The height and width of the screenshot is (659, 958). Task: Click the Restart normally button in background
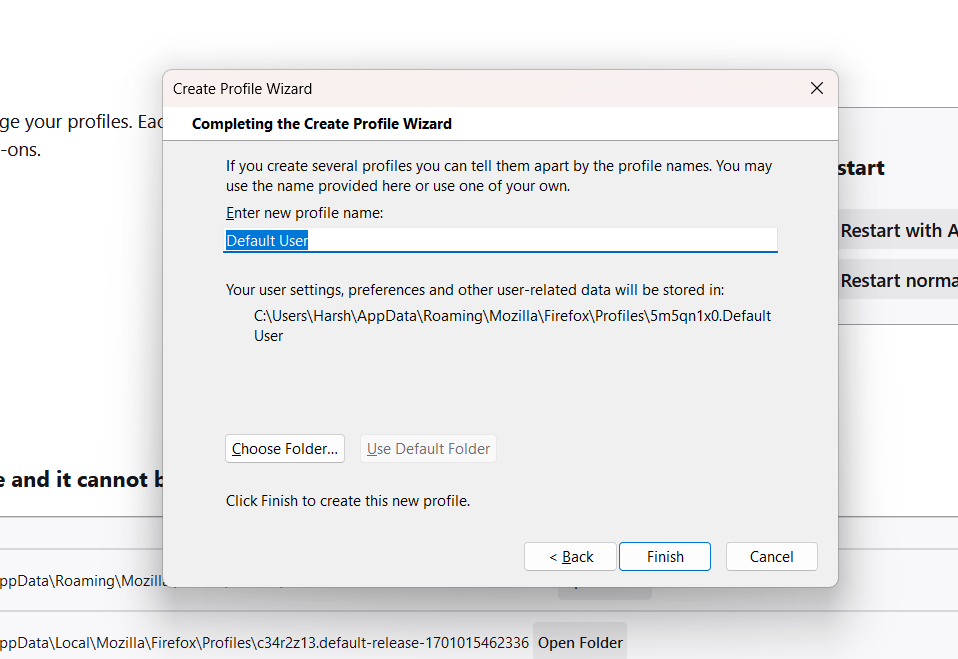[x=898, y=281]
